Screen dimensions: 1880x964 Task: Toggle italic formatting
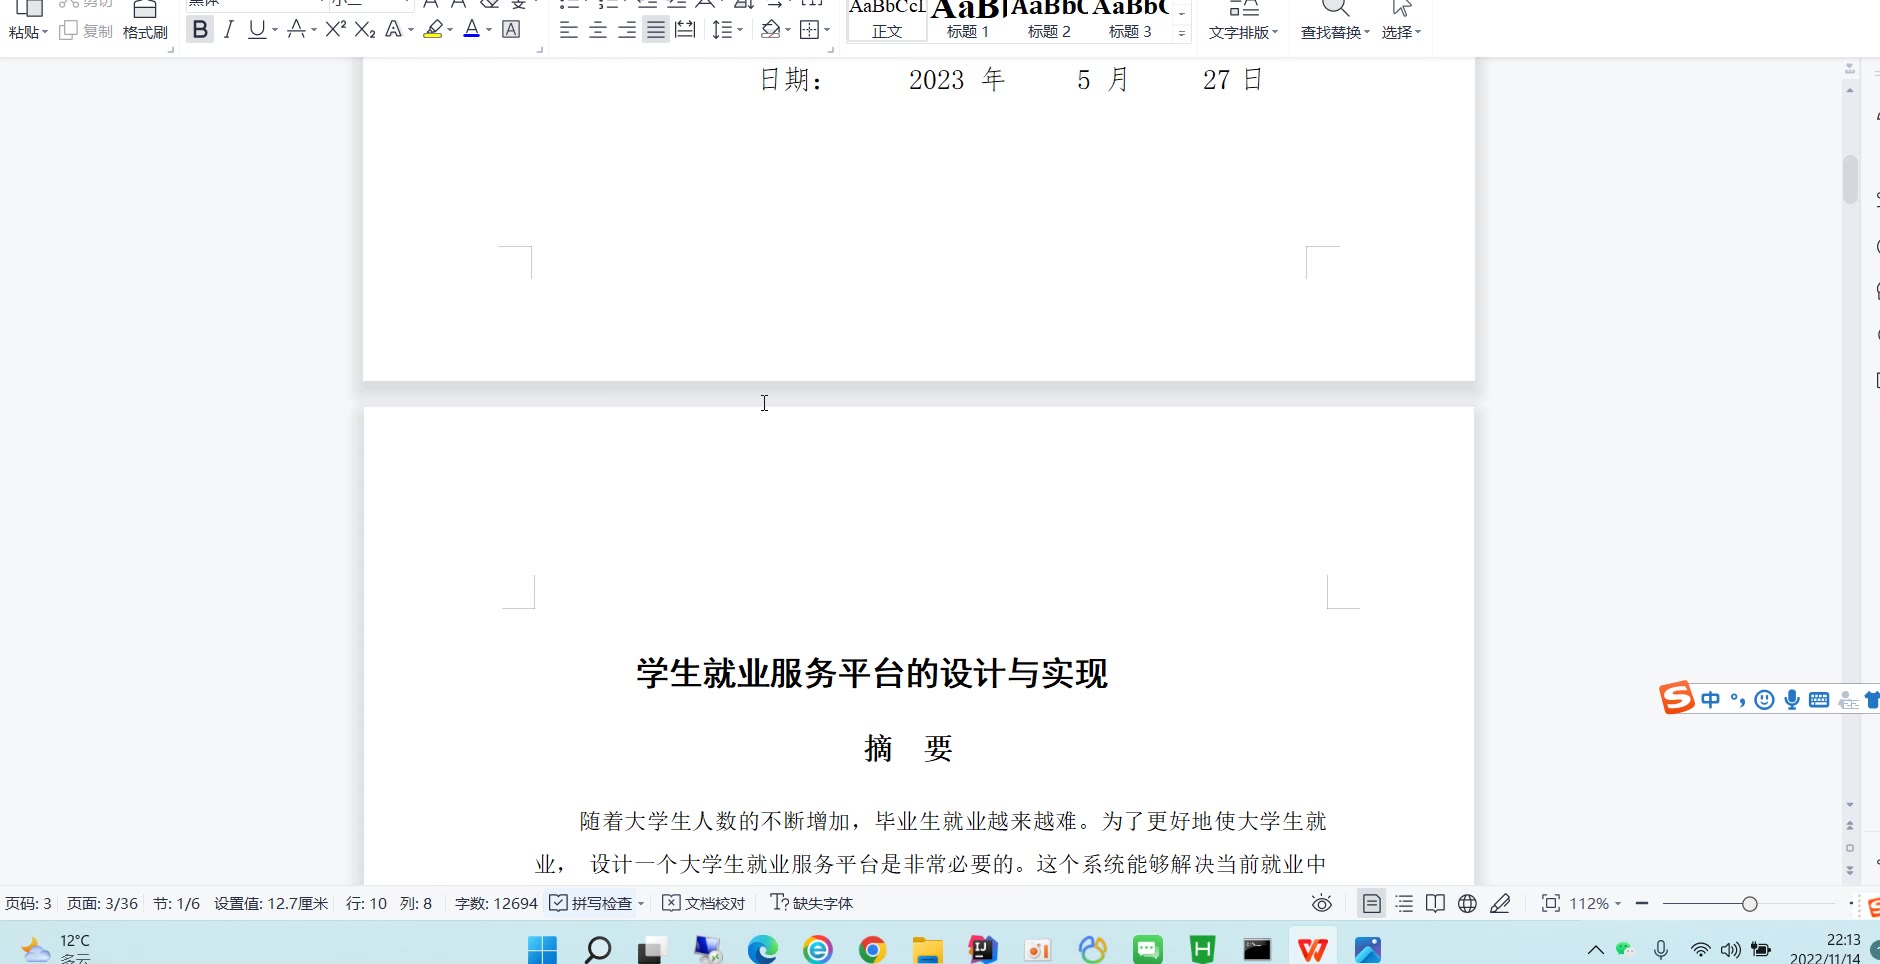tap(229, 30)
